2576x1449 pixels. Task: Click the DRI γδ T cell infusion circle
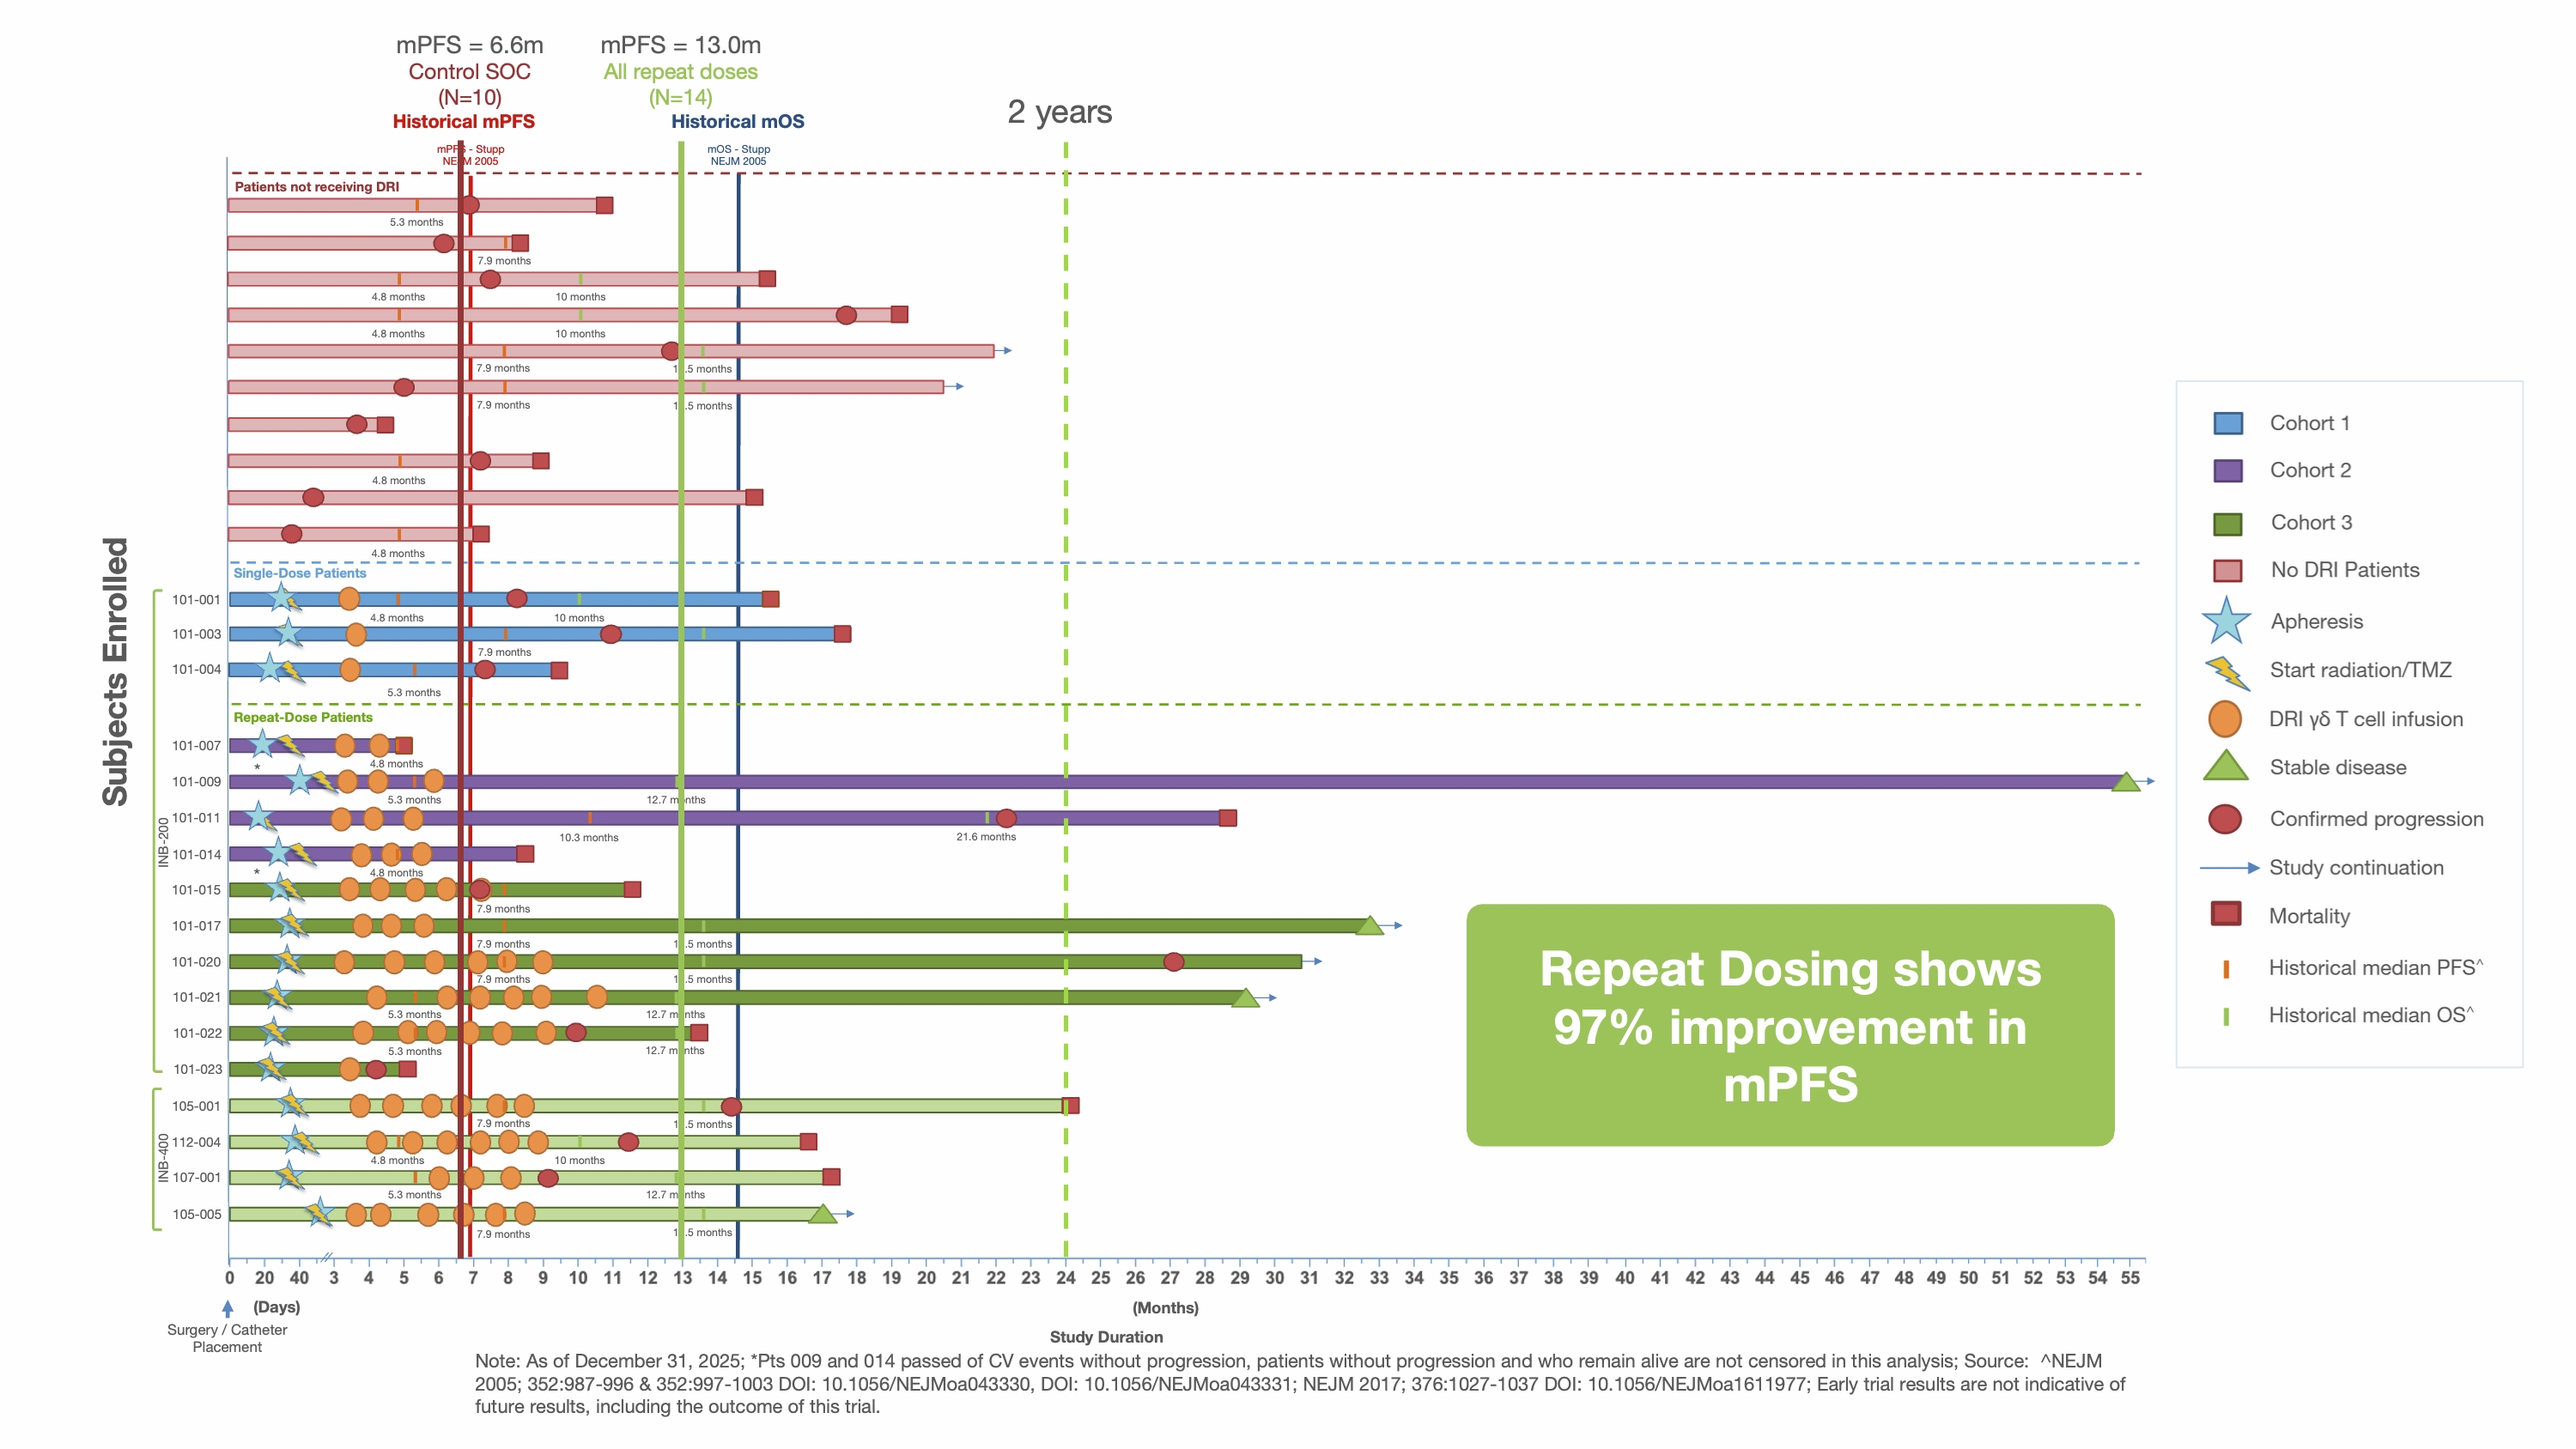coord(2225,719)
